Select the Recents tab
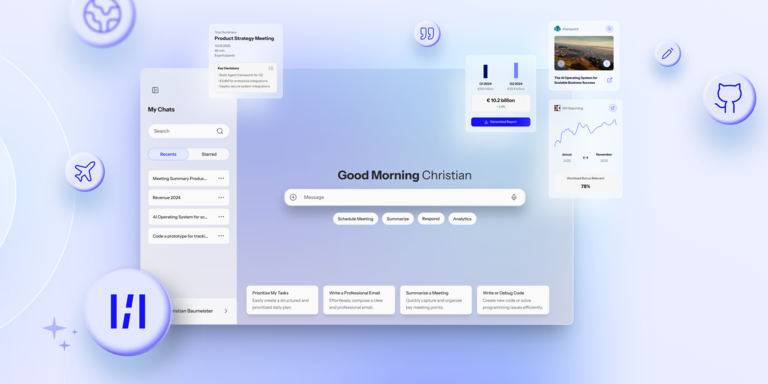Screen dimensions: 768x384 pyautogui.click(x=168, y=154)
